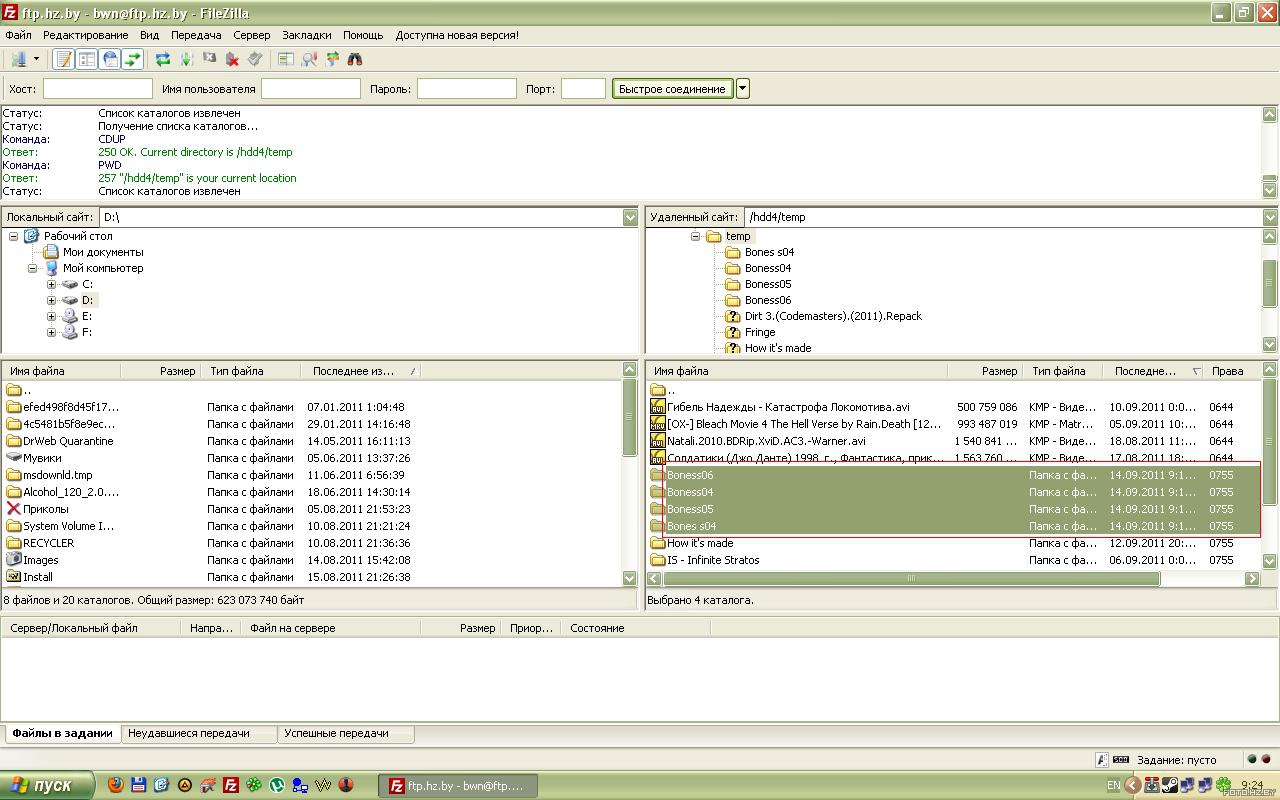Select Мои документы in local tree
Image resolution: width=1280 pixels, height=800 pixels.
click(x=103, y=252)
